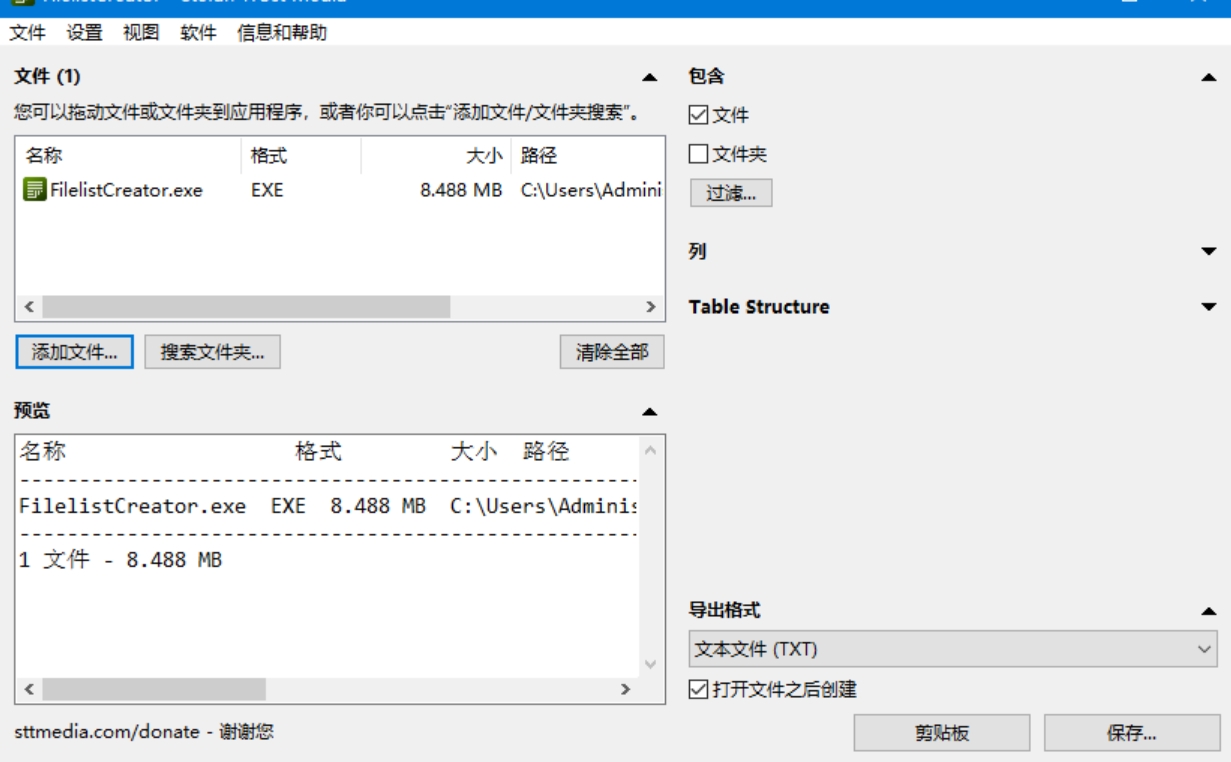Collapse the 预览 section

coord(650,411)
